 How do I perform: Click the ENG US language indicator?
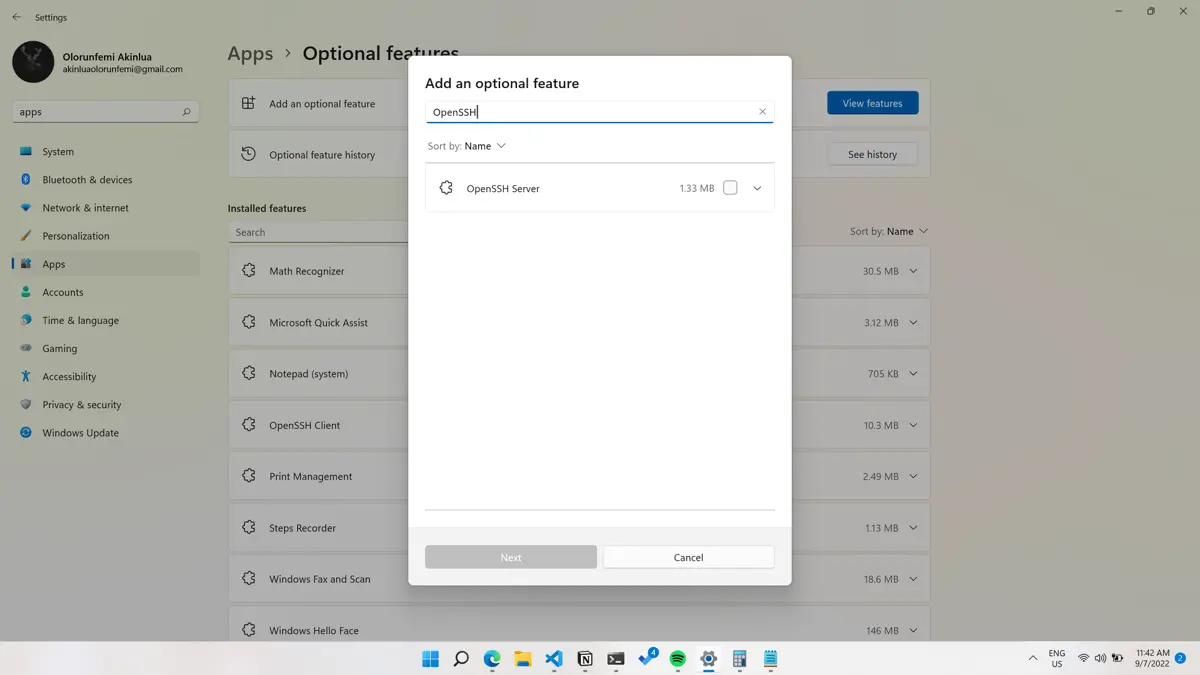click(x=1057, y=658)
